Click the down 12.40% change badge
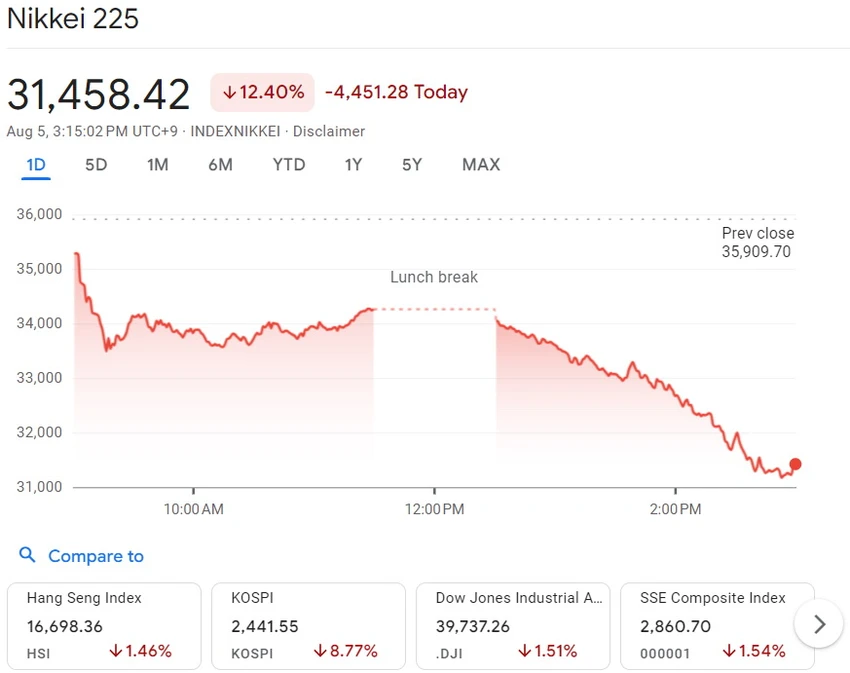This screenshot has height=673, width=850. (262, 92)
